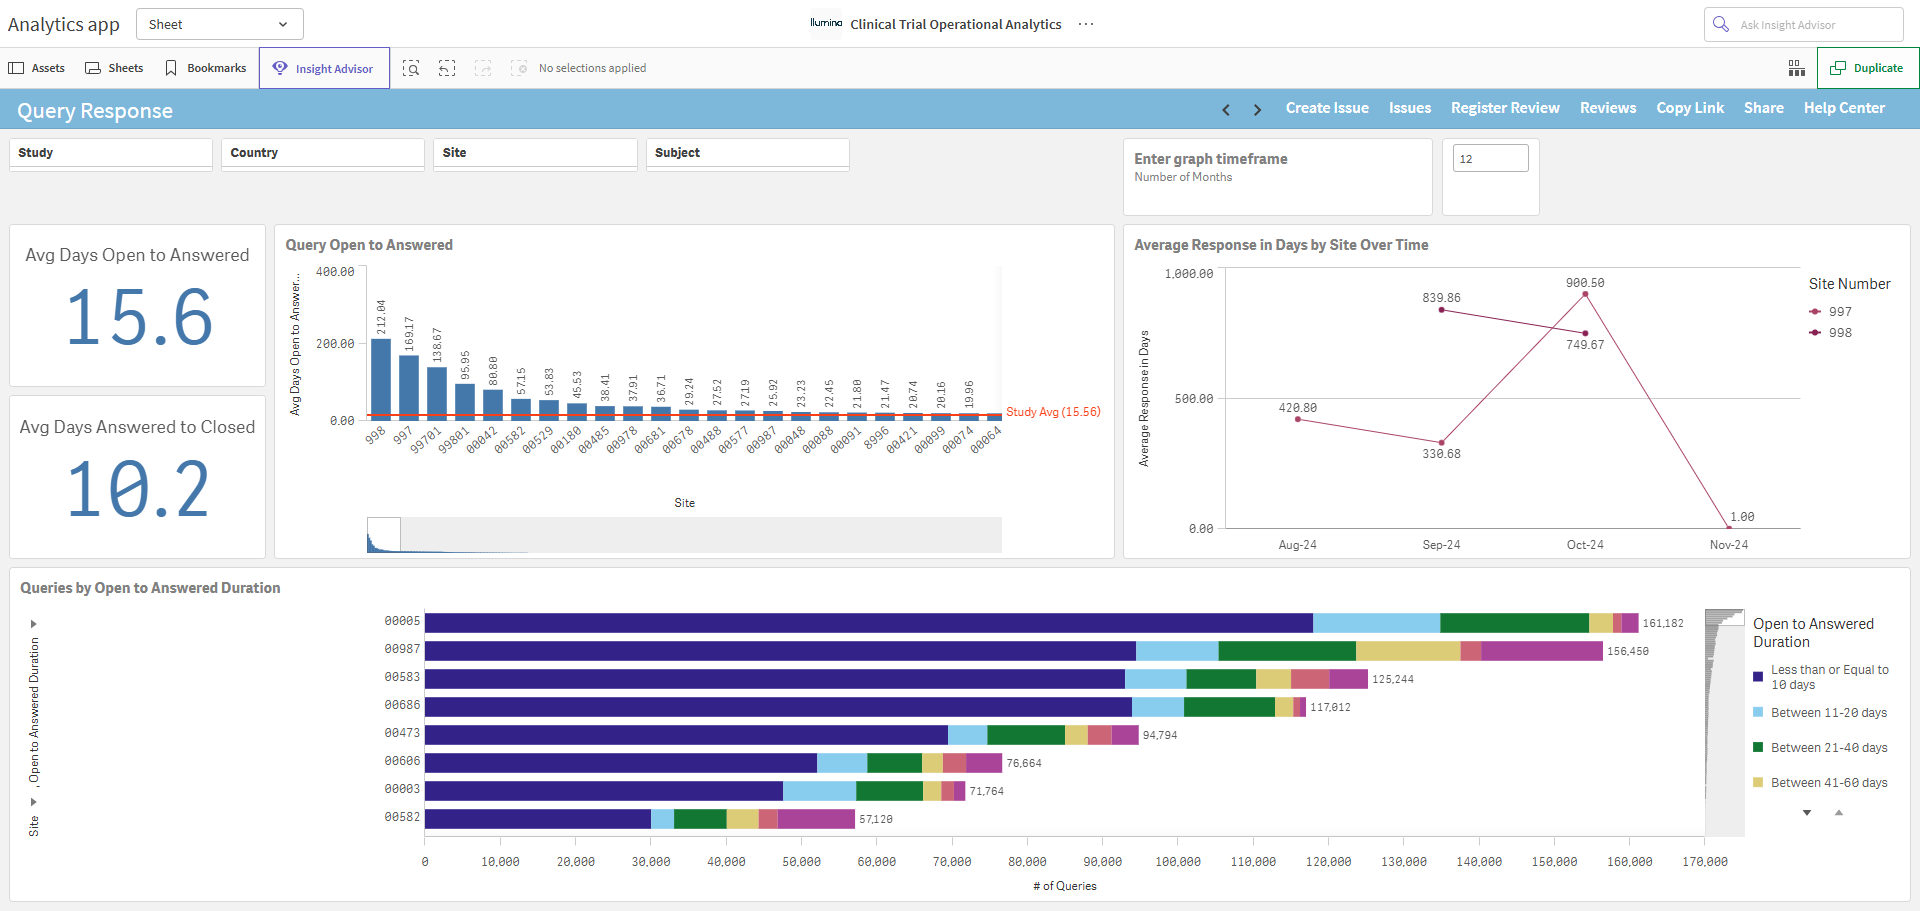Image resolution: width=1920 pixels, height=911 pixels.
Task: Open the Site filter pane
Action: click(x=535, y=153)
